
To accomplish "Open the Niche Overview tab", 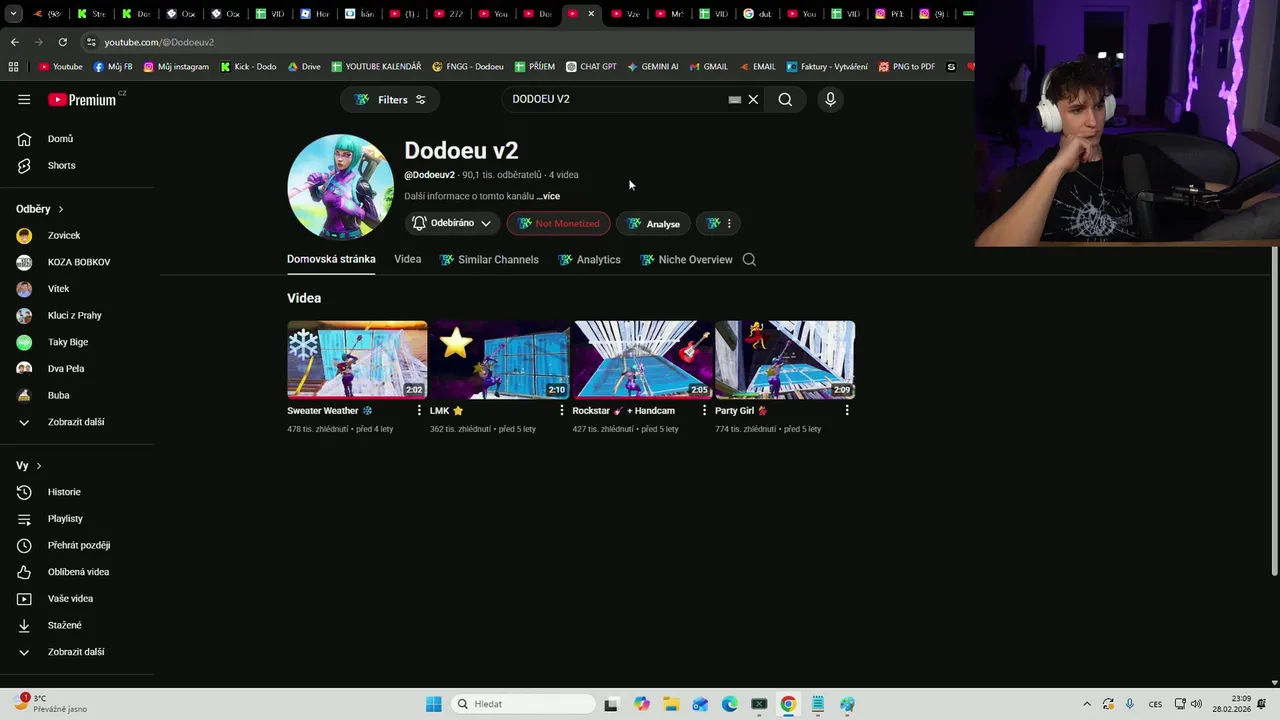I will click(686, 259).
